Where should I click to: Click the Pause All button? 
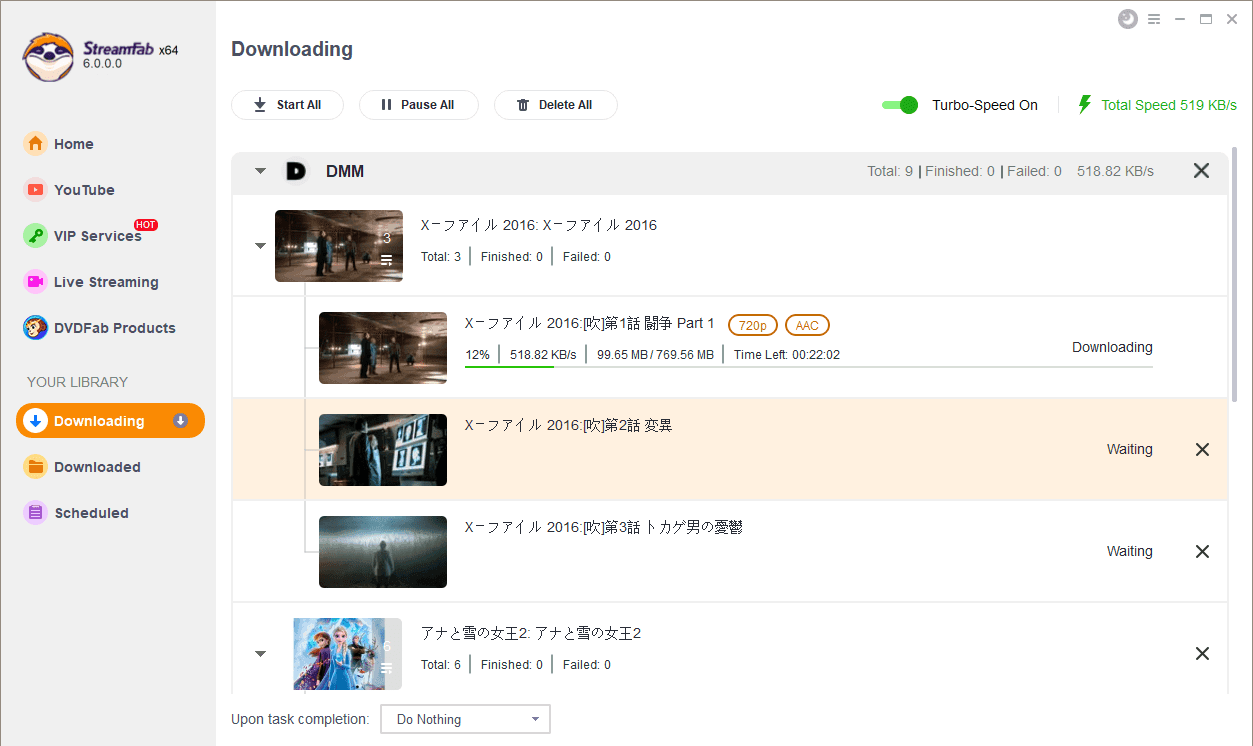(418, 105)
